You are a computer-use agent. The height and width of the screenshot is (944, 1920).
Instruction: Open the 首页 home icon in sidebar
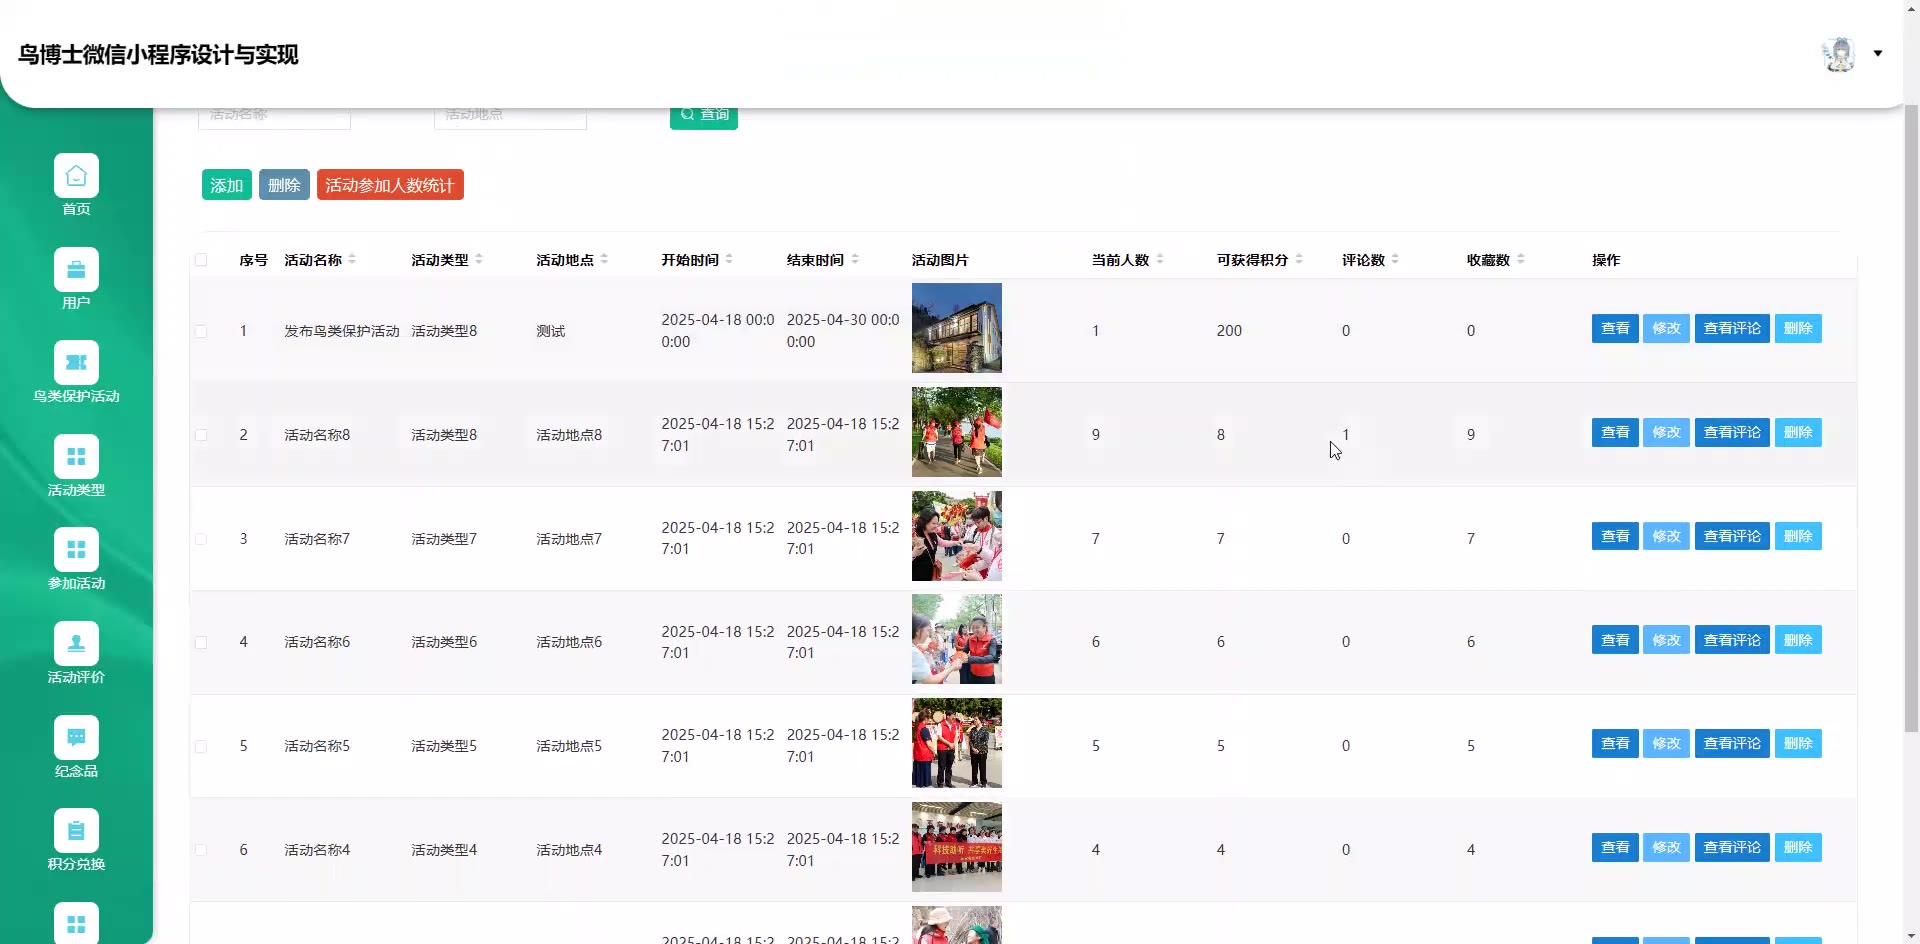pyautogui.click(x=76, y=176)
